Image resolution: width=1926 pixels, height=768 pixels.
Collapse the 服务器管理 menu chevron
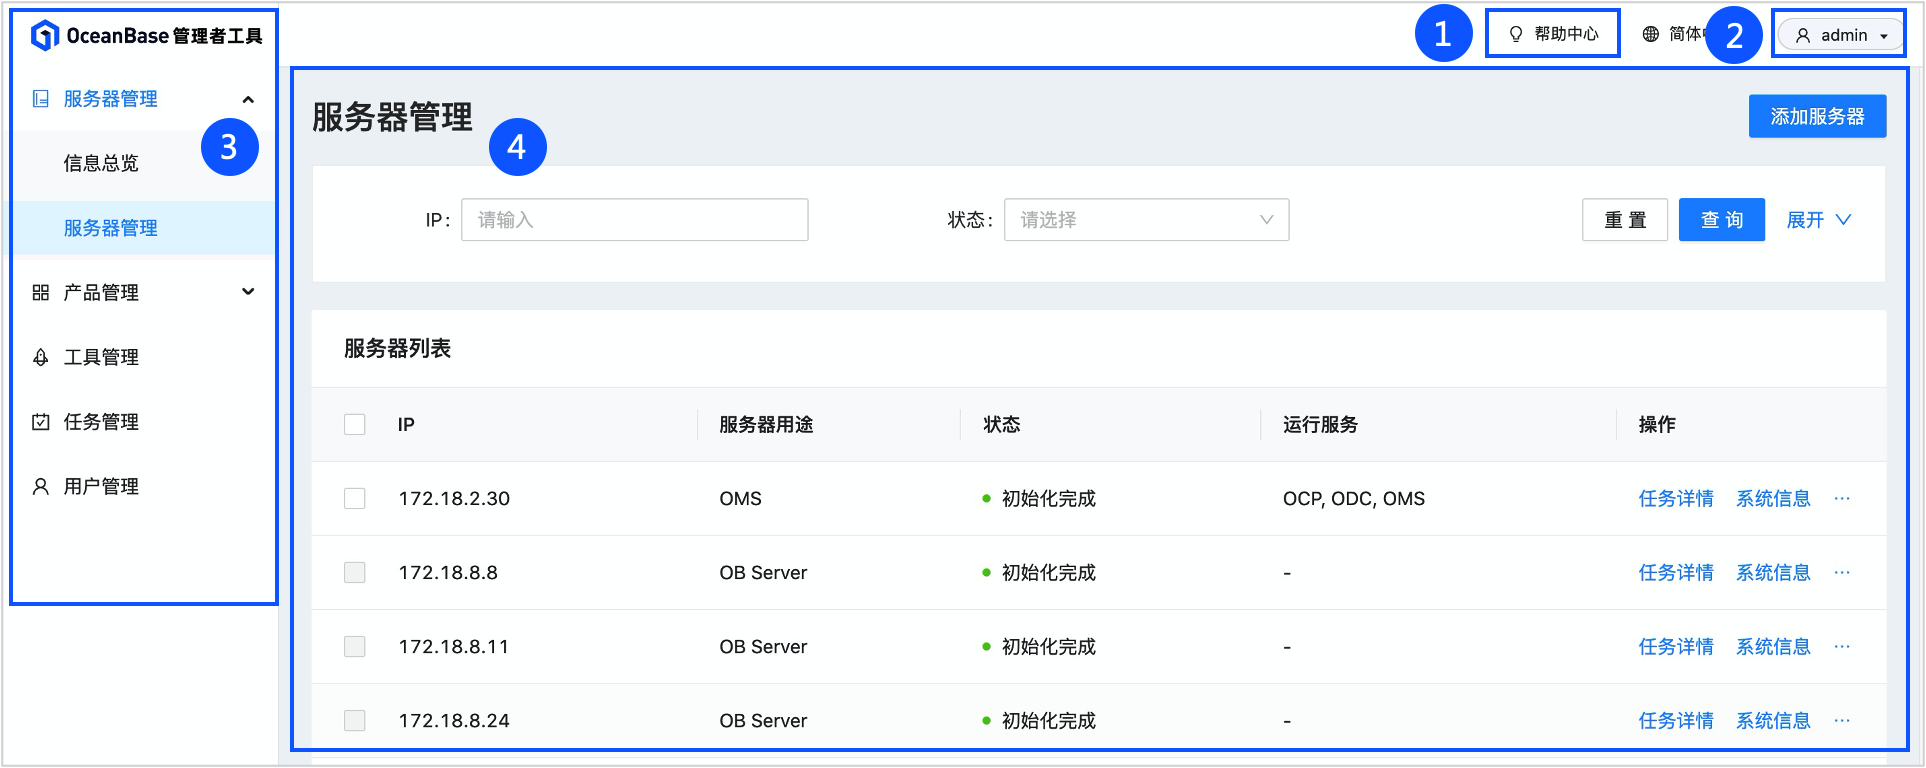tap(248, 99)
